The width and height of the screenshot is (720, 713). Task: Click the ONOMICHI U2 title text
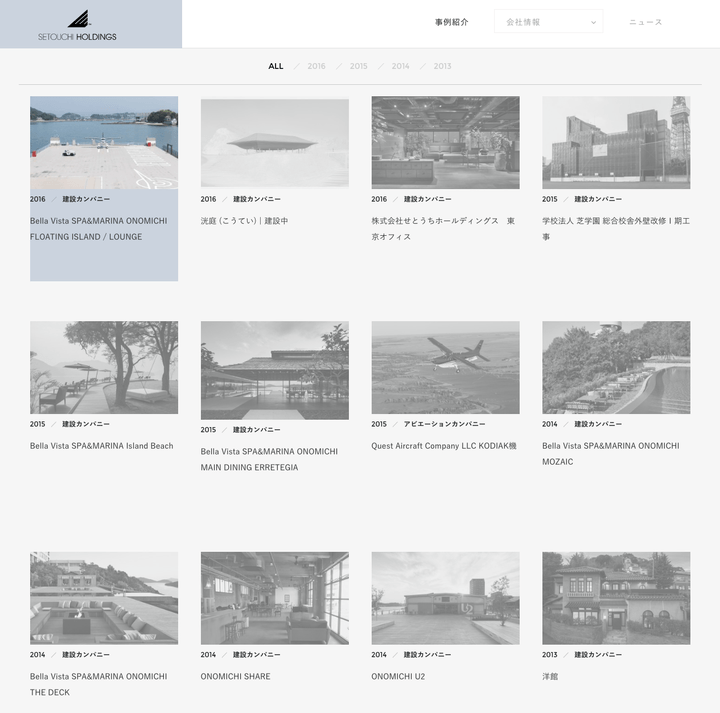[x=398, y=676]
